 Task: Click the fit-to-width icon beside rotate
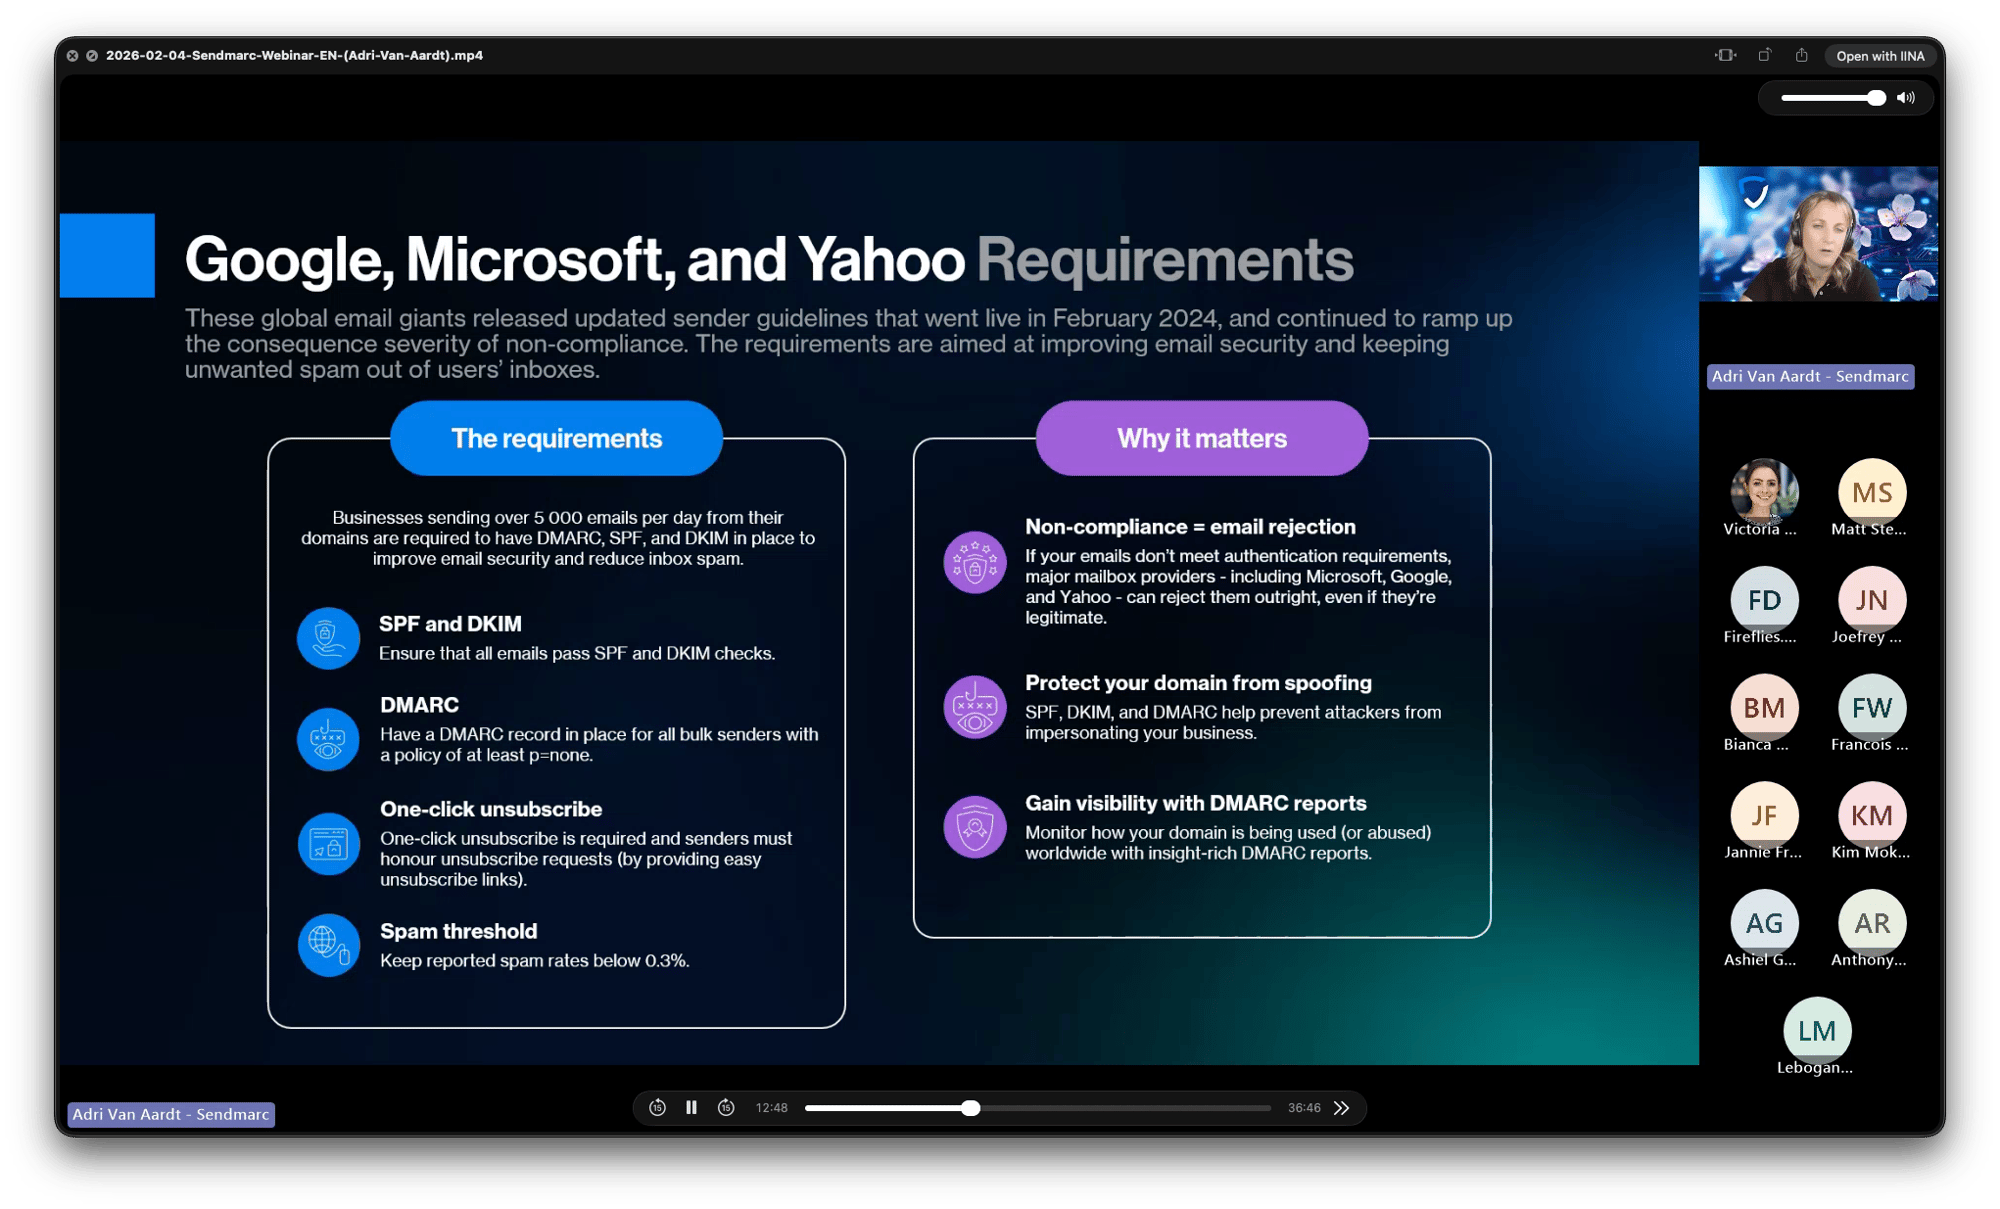1725,56
